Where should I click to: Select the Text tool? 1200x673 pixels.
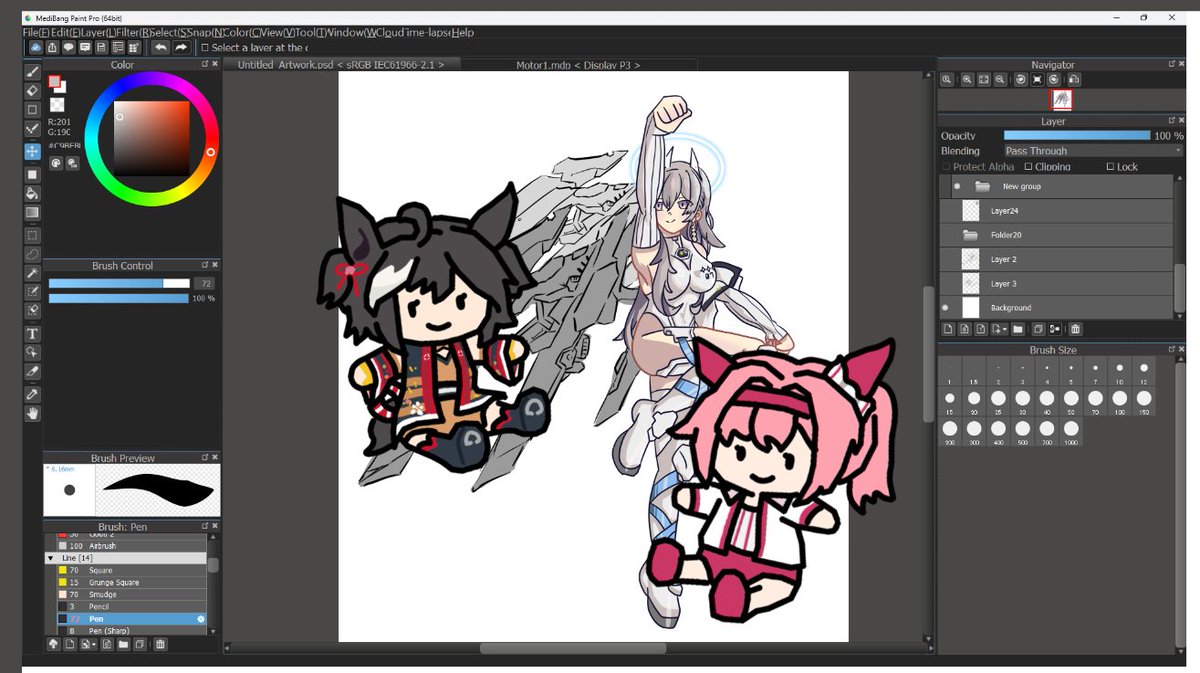(x=32, y=333)
